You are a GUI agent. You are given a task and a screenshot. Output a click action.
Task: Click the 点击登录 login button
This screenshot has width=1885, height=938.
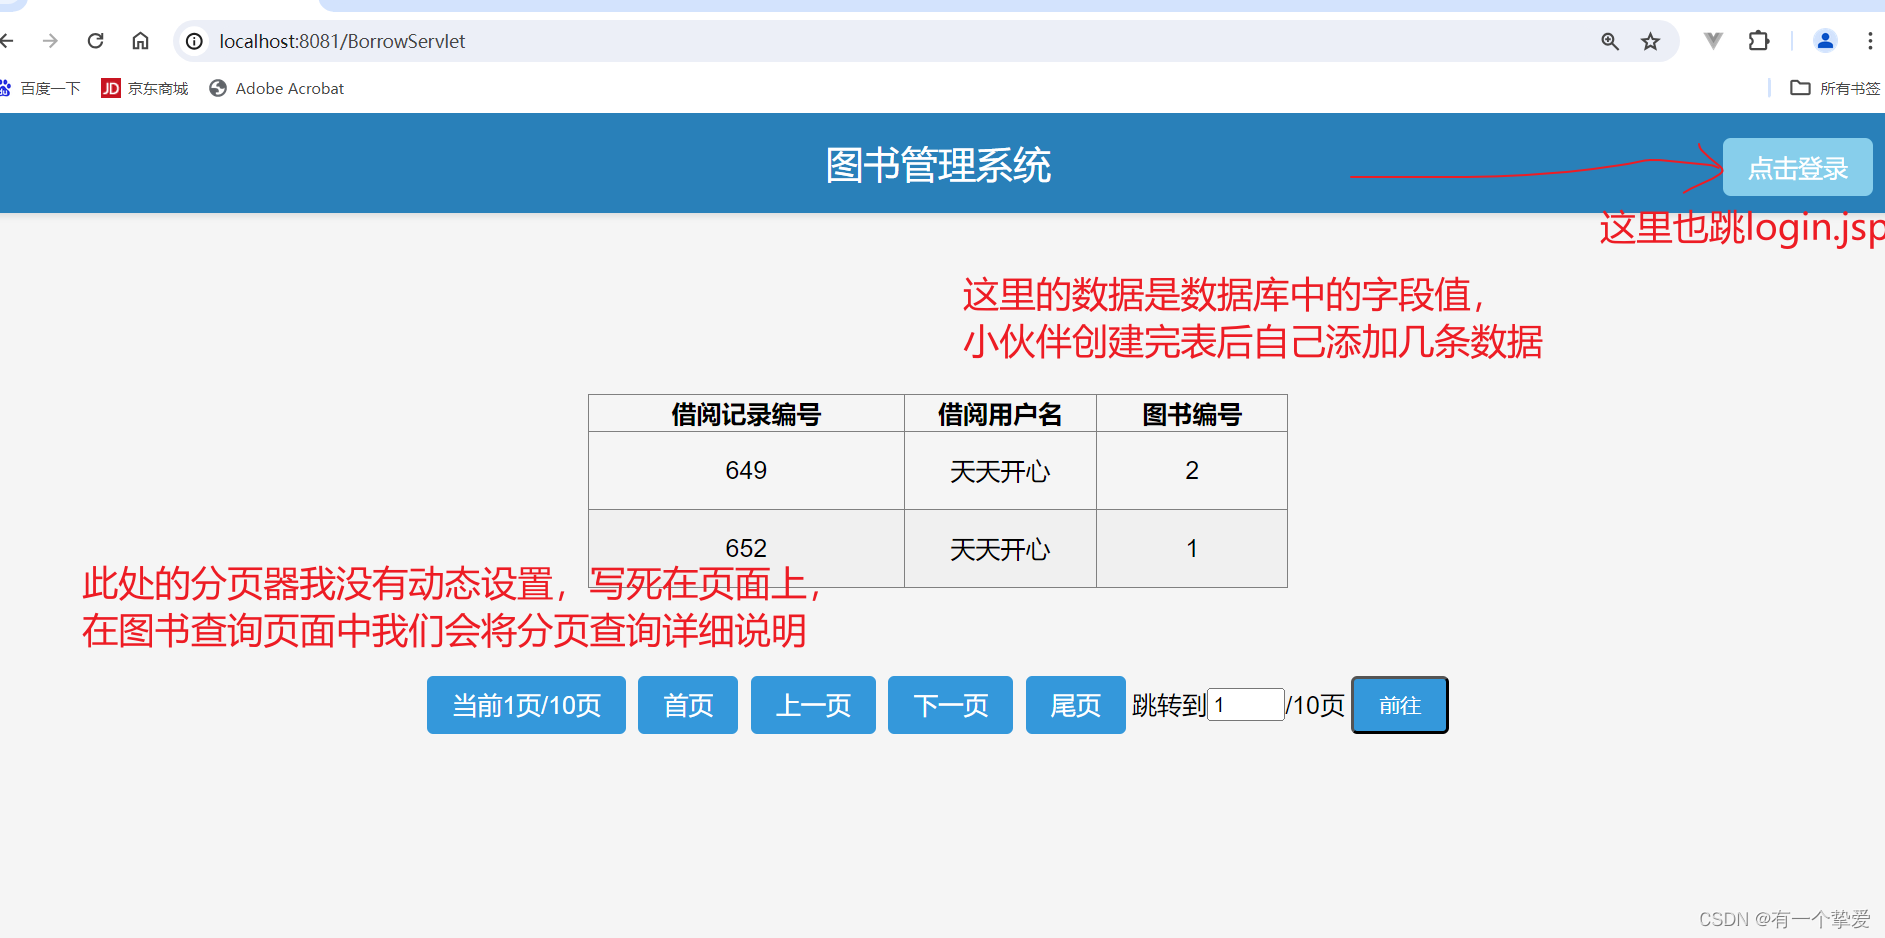[1797, 167]
